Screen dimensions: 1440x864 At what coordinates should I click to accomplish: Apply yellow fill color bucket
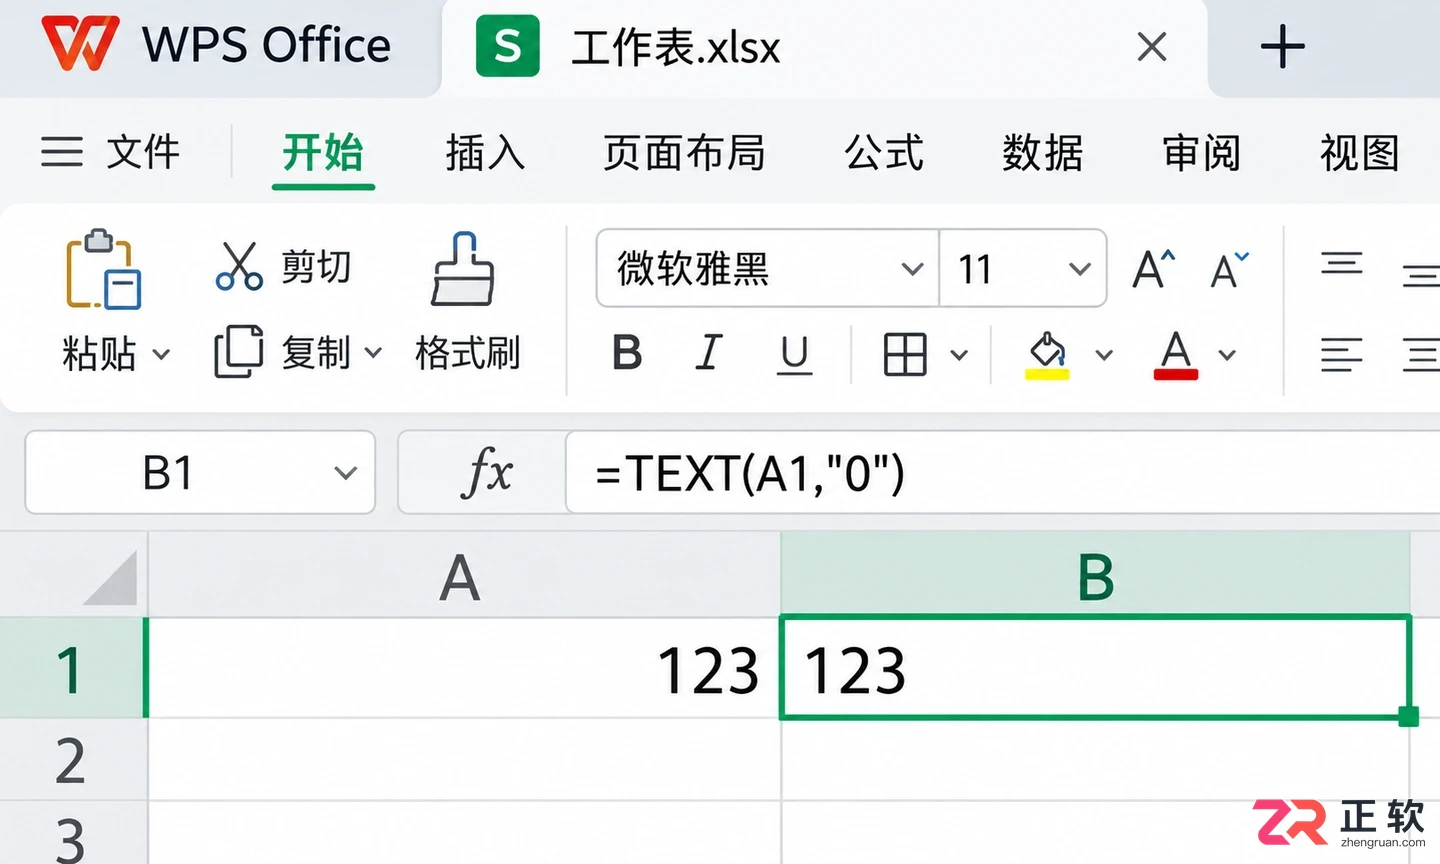pyautogui.click(x=1047, y=355)
